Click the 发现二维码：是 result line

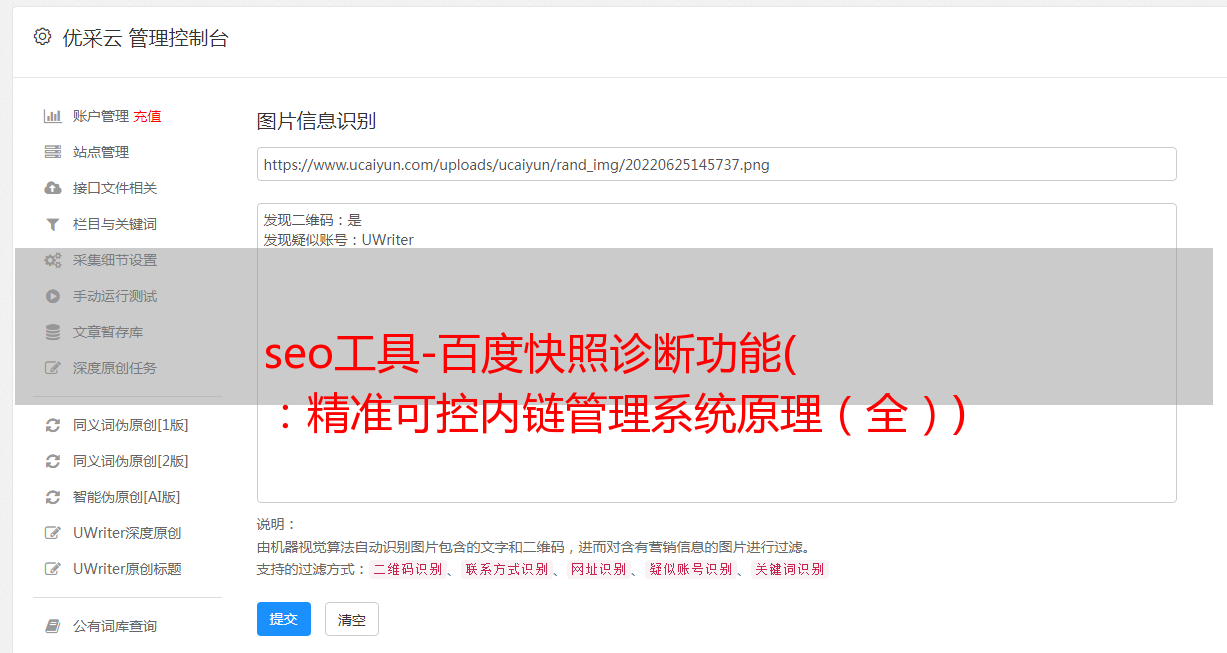[313, 219]
